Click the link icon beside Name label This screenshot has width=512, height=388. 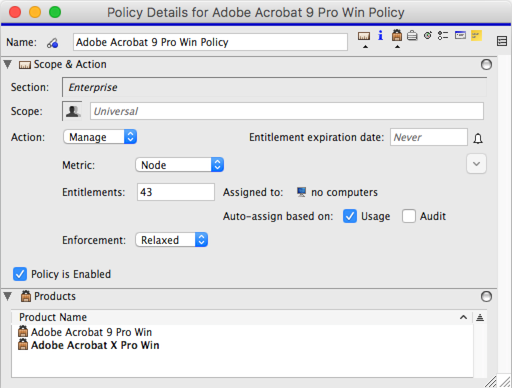tap(52, 43)
